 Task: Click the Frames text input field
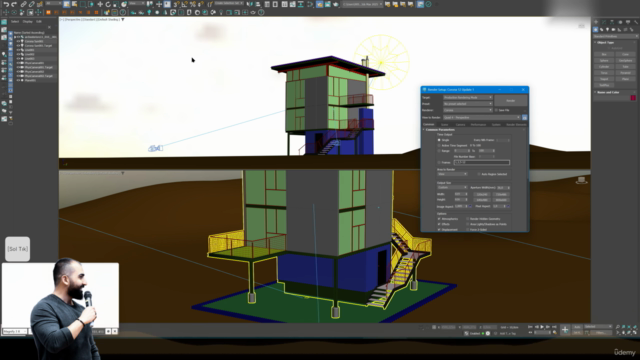(x=482, y=162)
